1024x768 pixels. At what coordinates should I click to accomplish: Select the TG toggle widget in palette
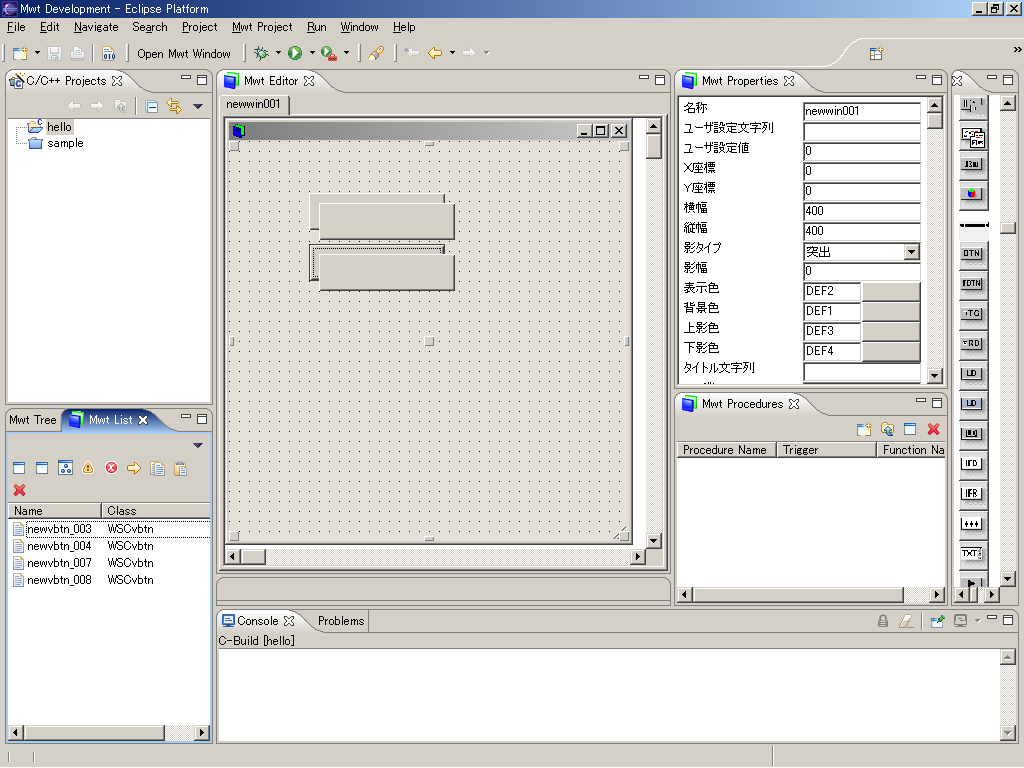pyautogui.click(x=972, y=313)
